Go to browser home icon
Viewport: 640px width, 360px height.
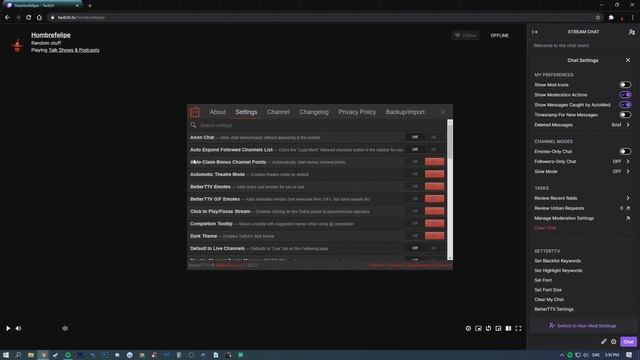pos(39,18)
